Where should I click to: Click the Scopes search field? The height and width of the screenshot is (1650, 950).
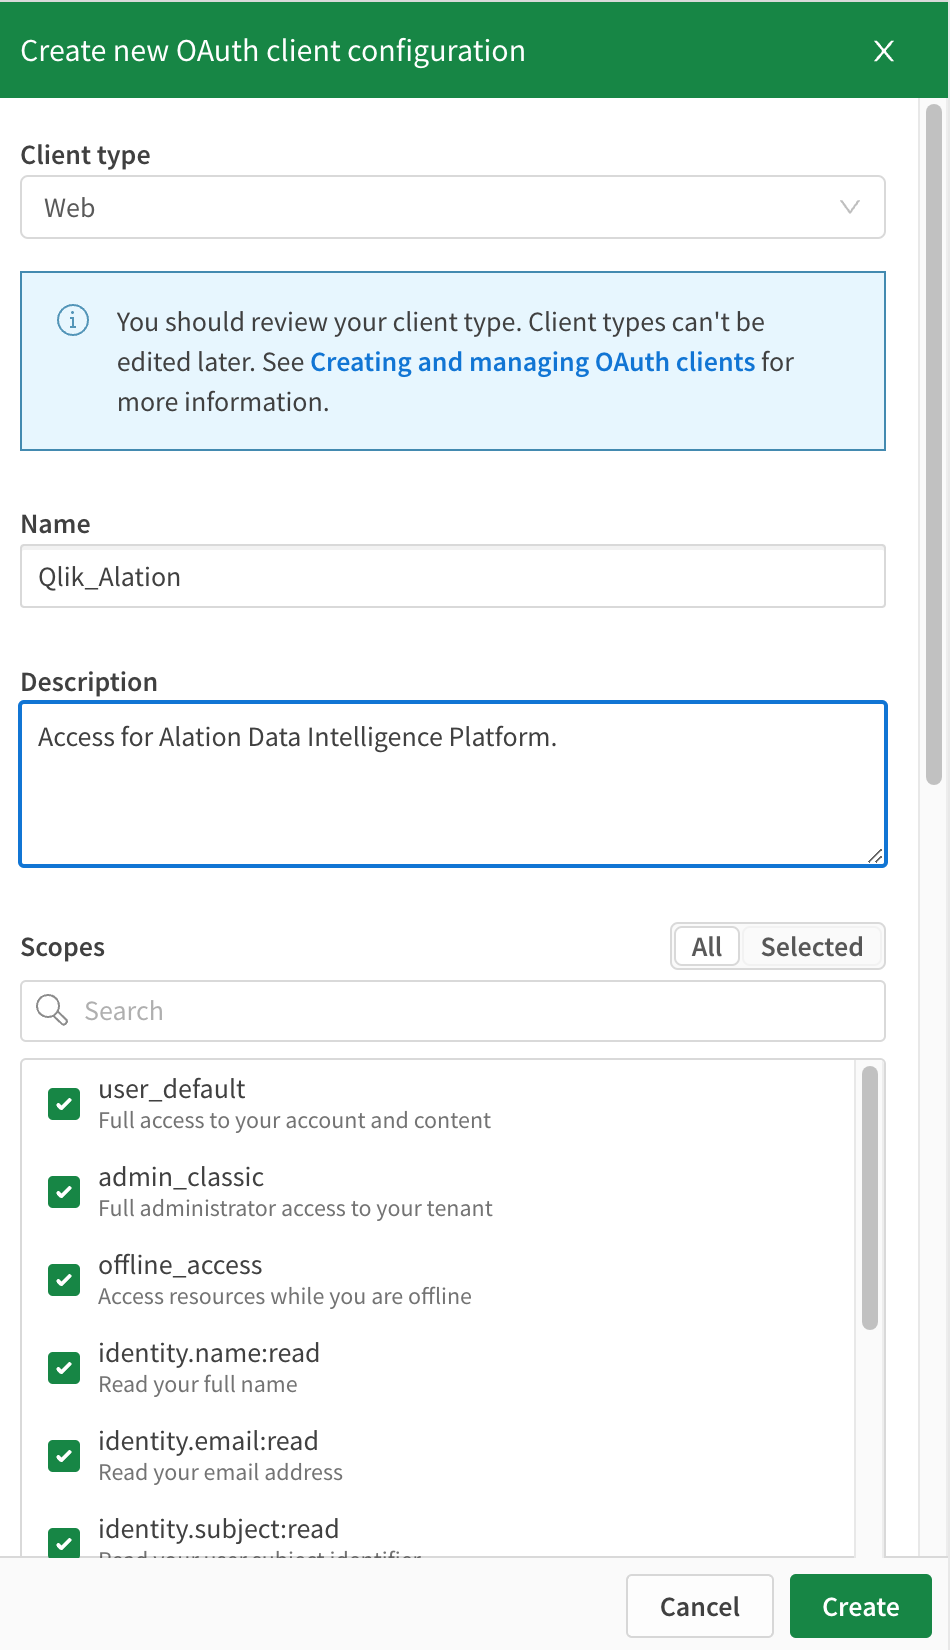click(x=453, y=1011)
